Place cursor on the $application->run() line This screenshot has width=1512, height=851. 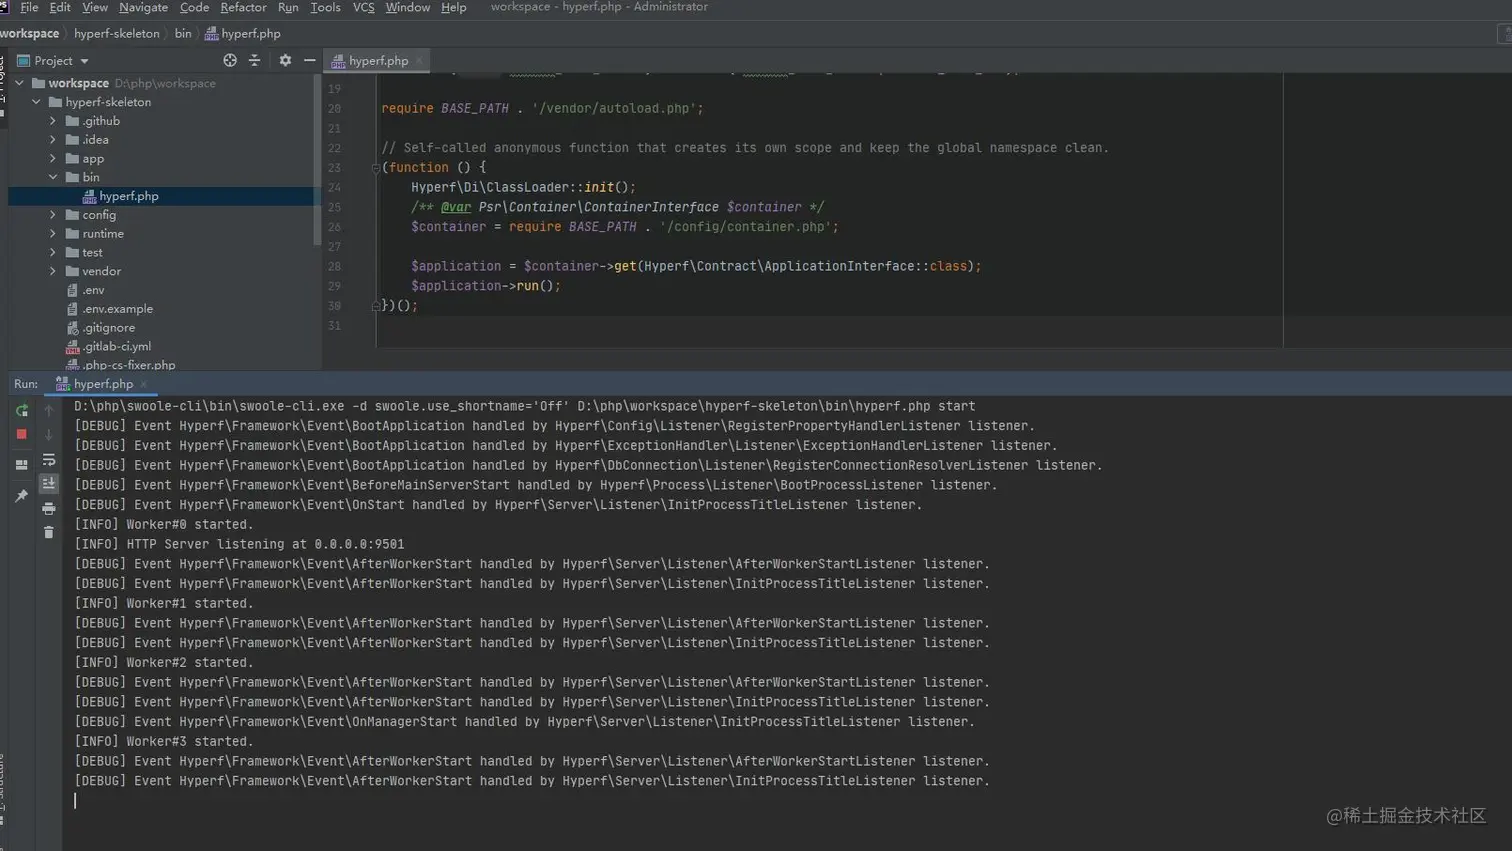(x=485, y=286)
